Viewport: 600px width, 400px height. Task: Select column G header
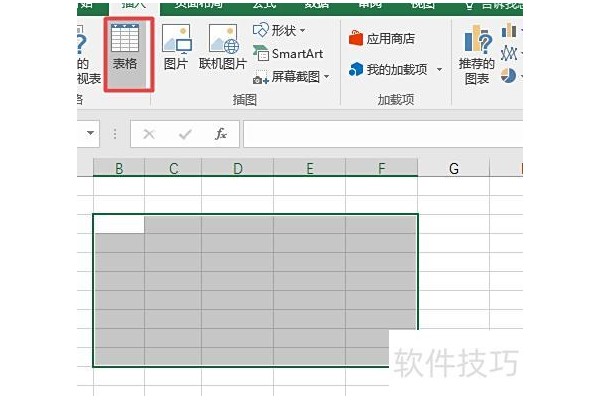(x=454, y=168)
